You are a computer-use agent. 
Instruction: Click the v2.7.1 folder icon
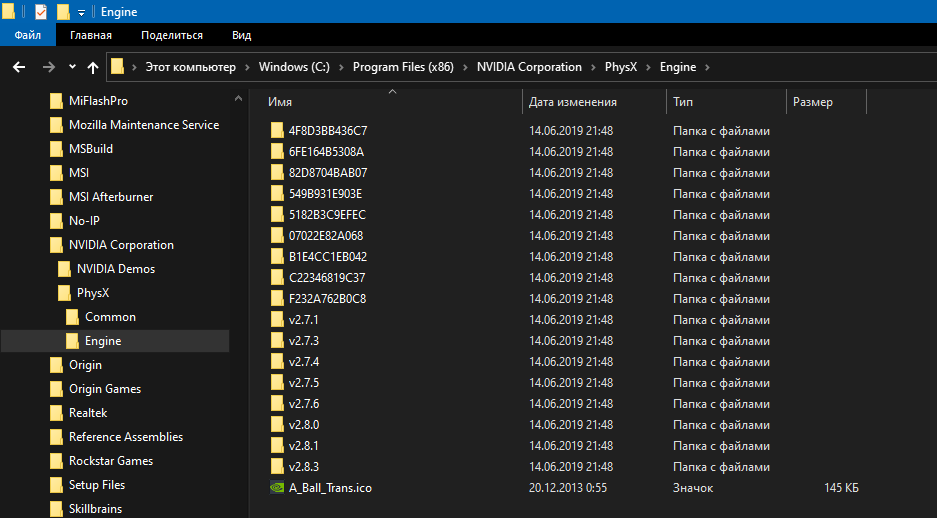tap(277, 319)
